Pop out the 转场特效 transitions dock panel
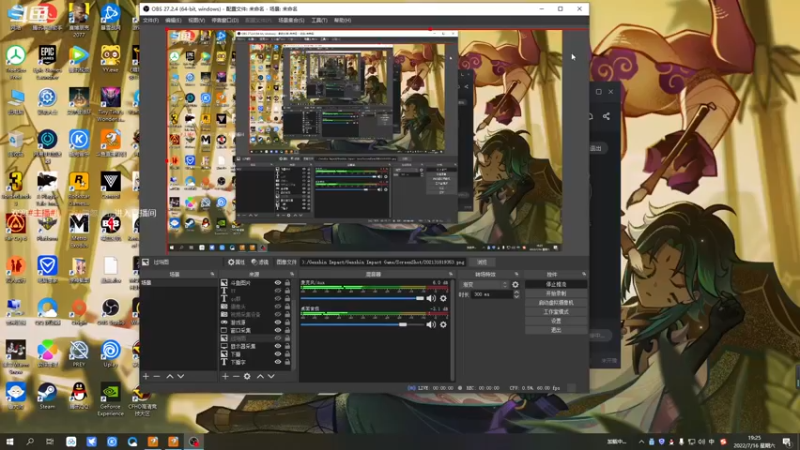The width and height of the screenshot is (800, 450). (516, 274)
